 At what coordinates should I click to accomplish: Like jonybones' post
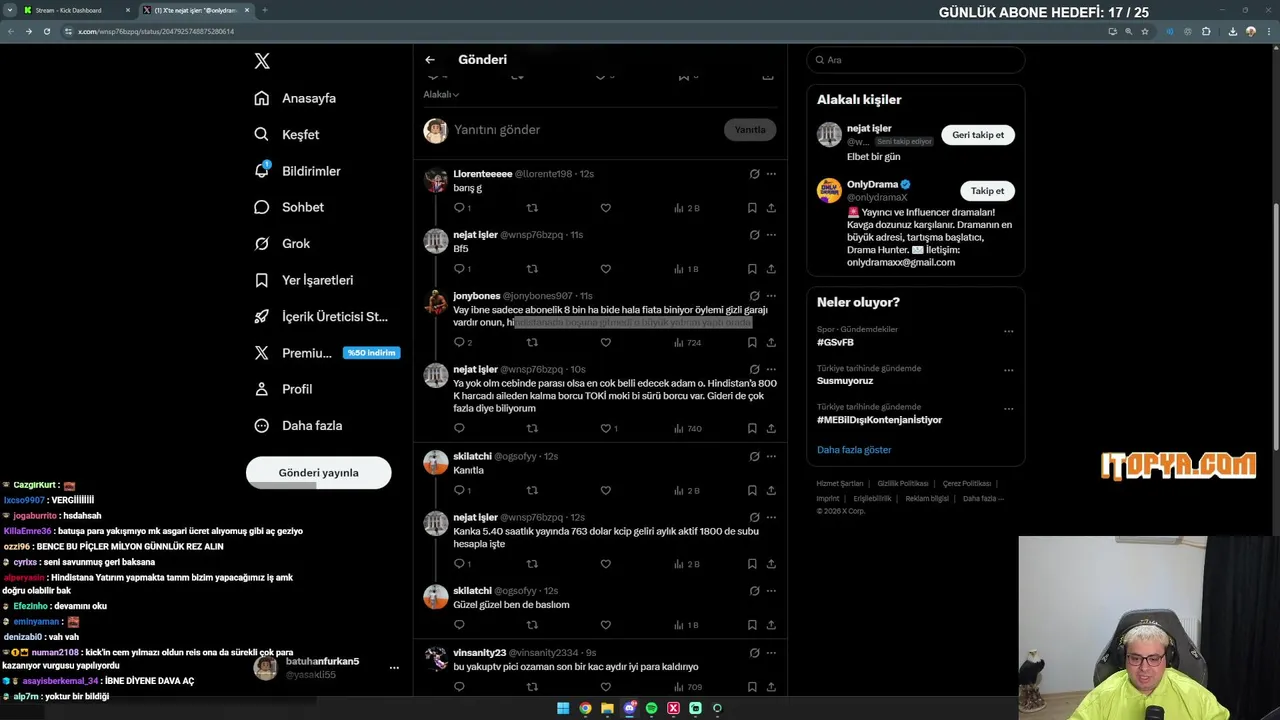click(605, 342)
